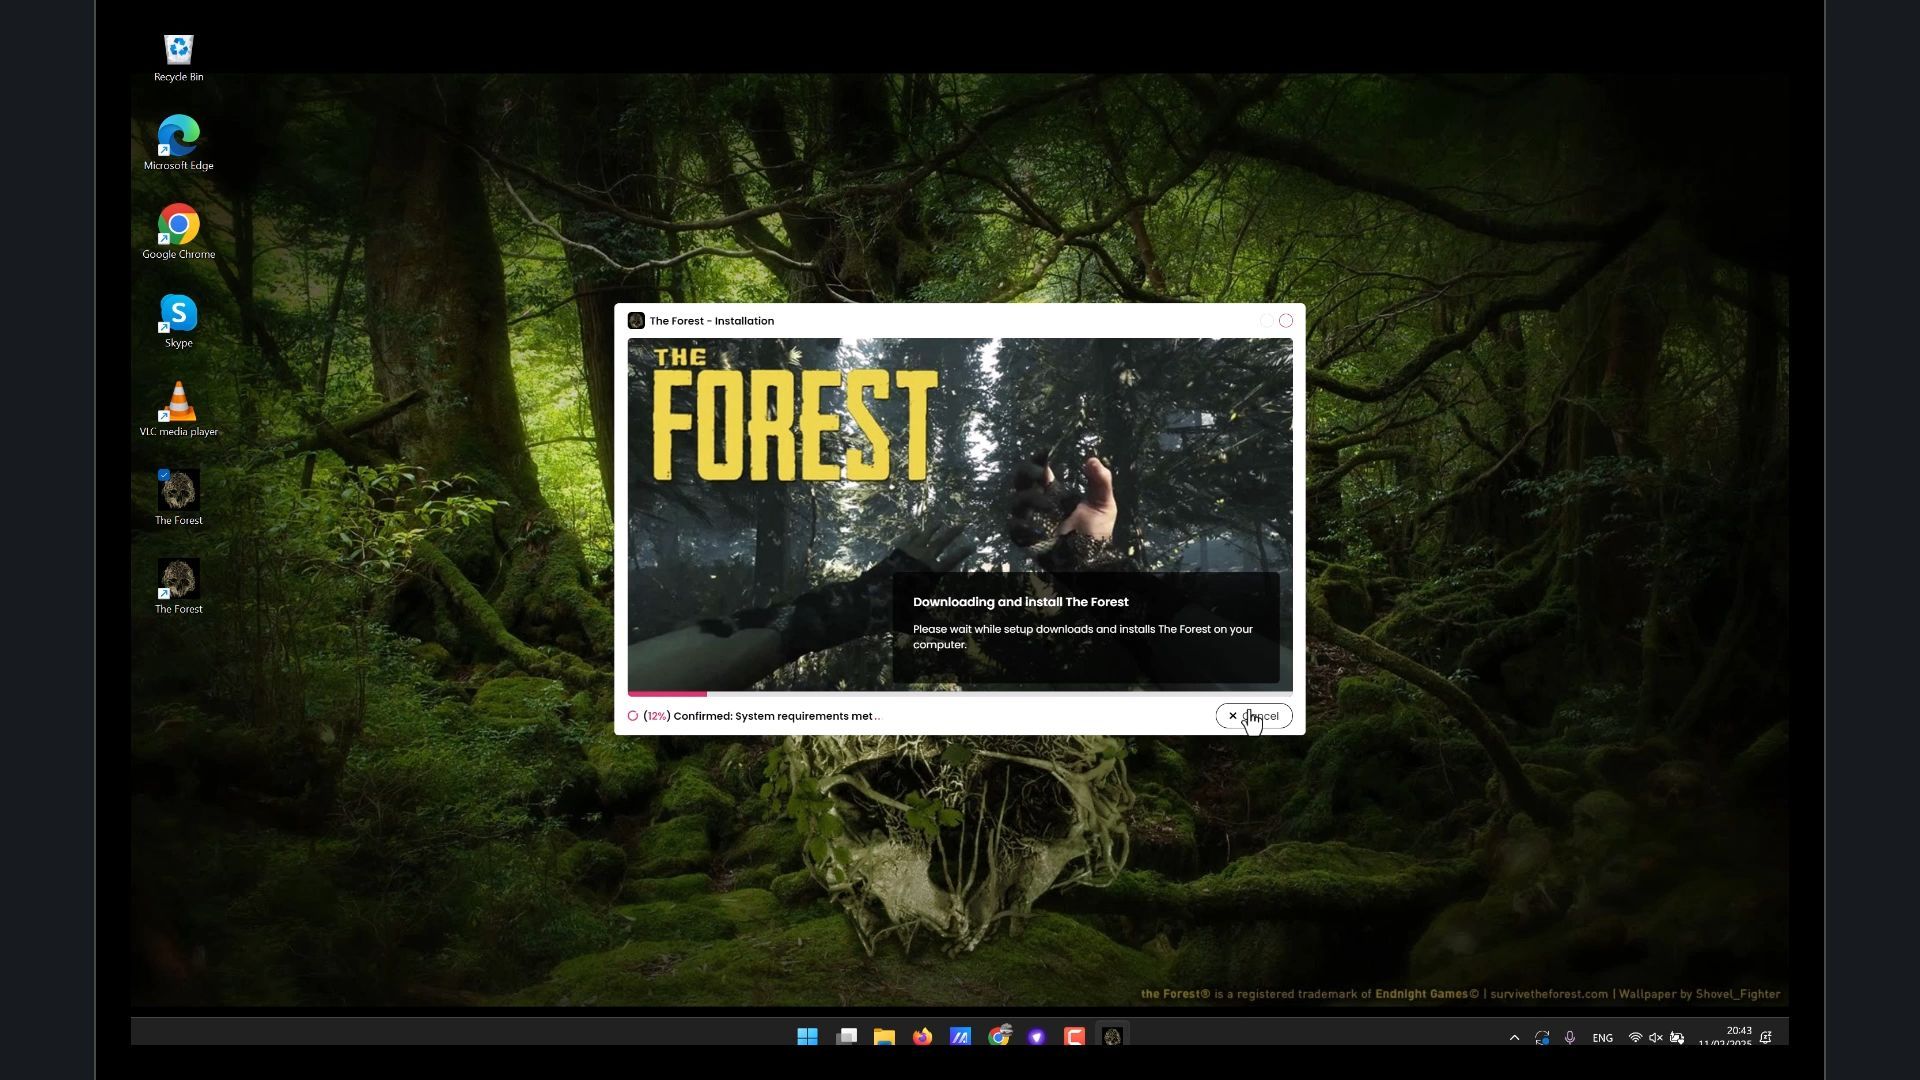
Task: Click The Forest installer taskbar icon
Action: (1113, 1037)
